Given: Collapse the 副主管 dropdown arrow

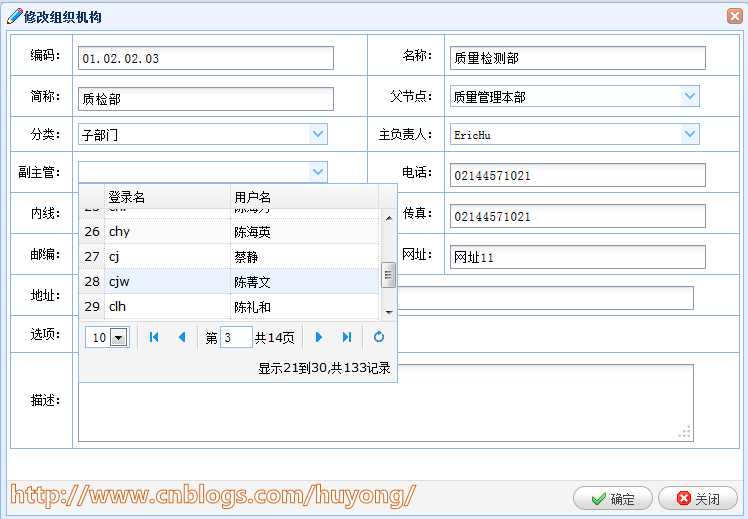Looking at the screenshot, I should 318,172.
